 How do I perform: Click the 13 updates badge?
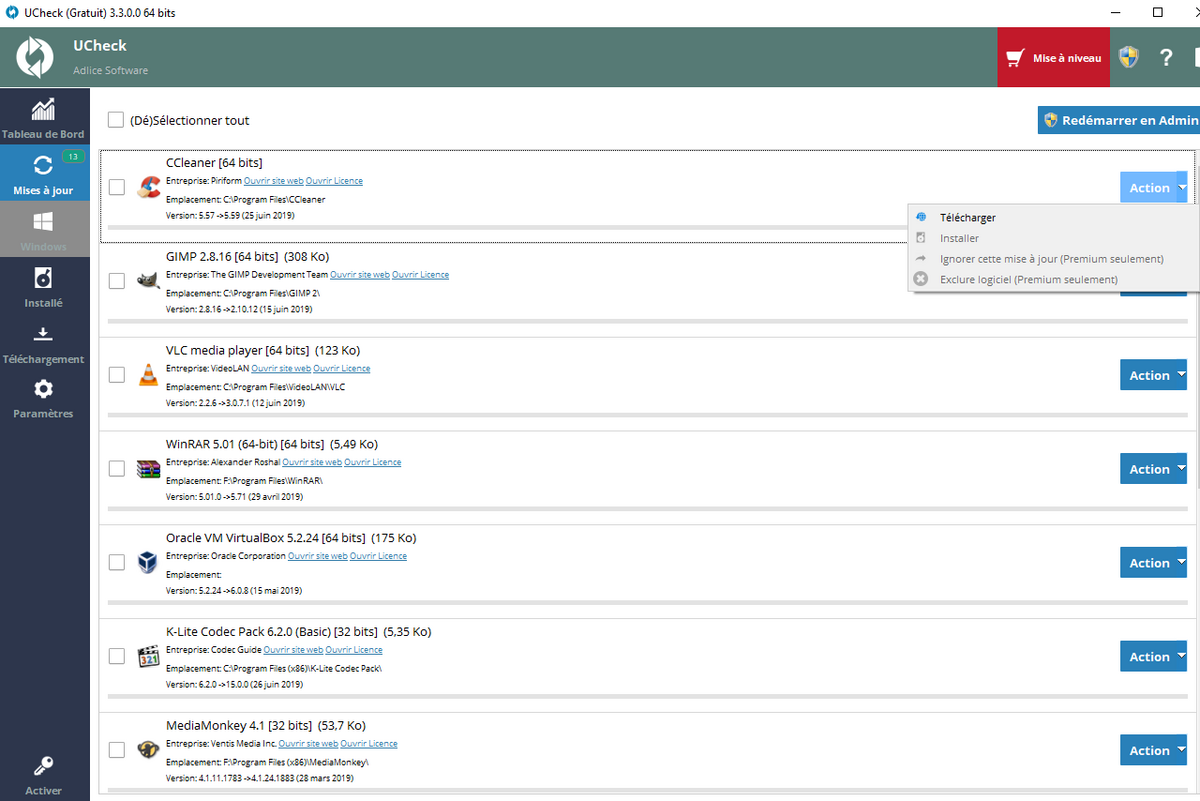pyautogui.click(x=73, y=156)
